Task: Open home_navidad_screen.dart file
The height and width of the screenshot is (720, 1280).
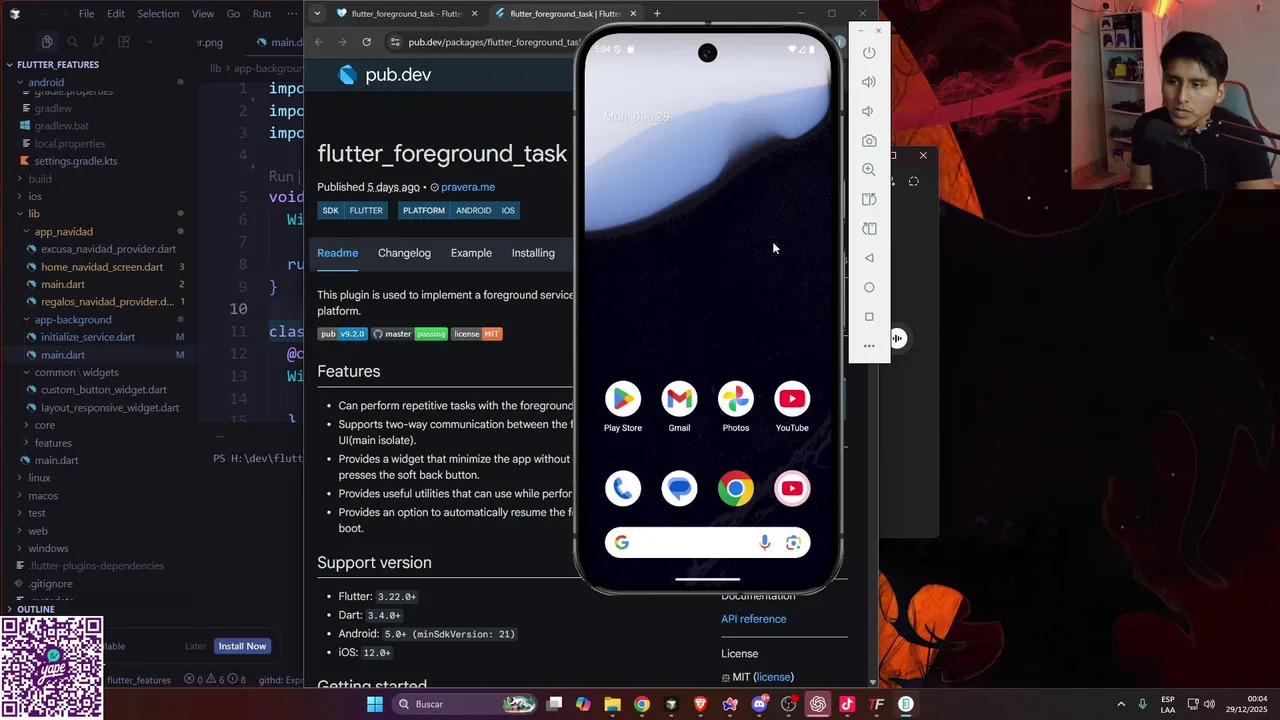Action: 102,267
